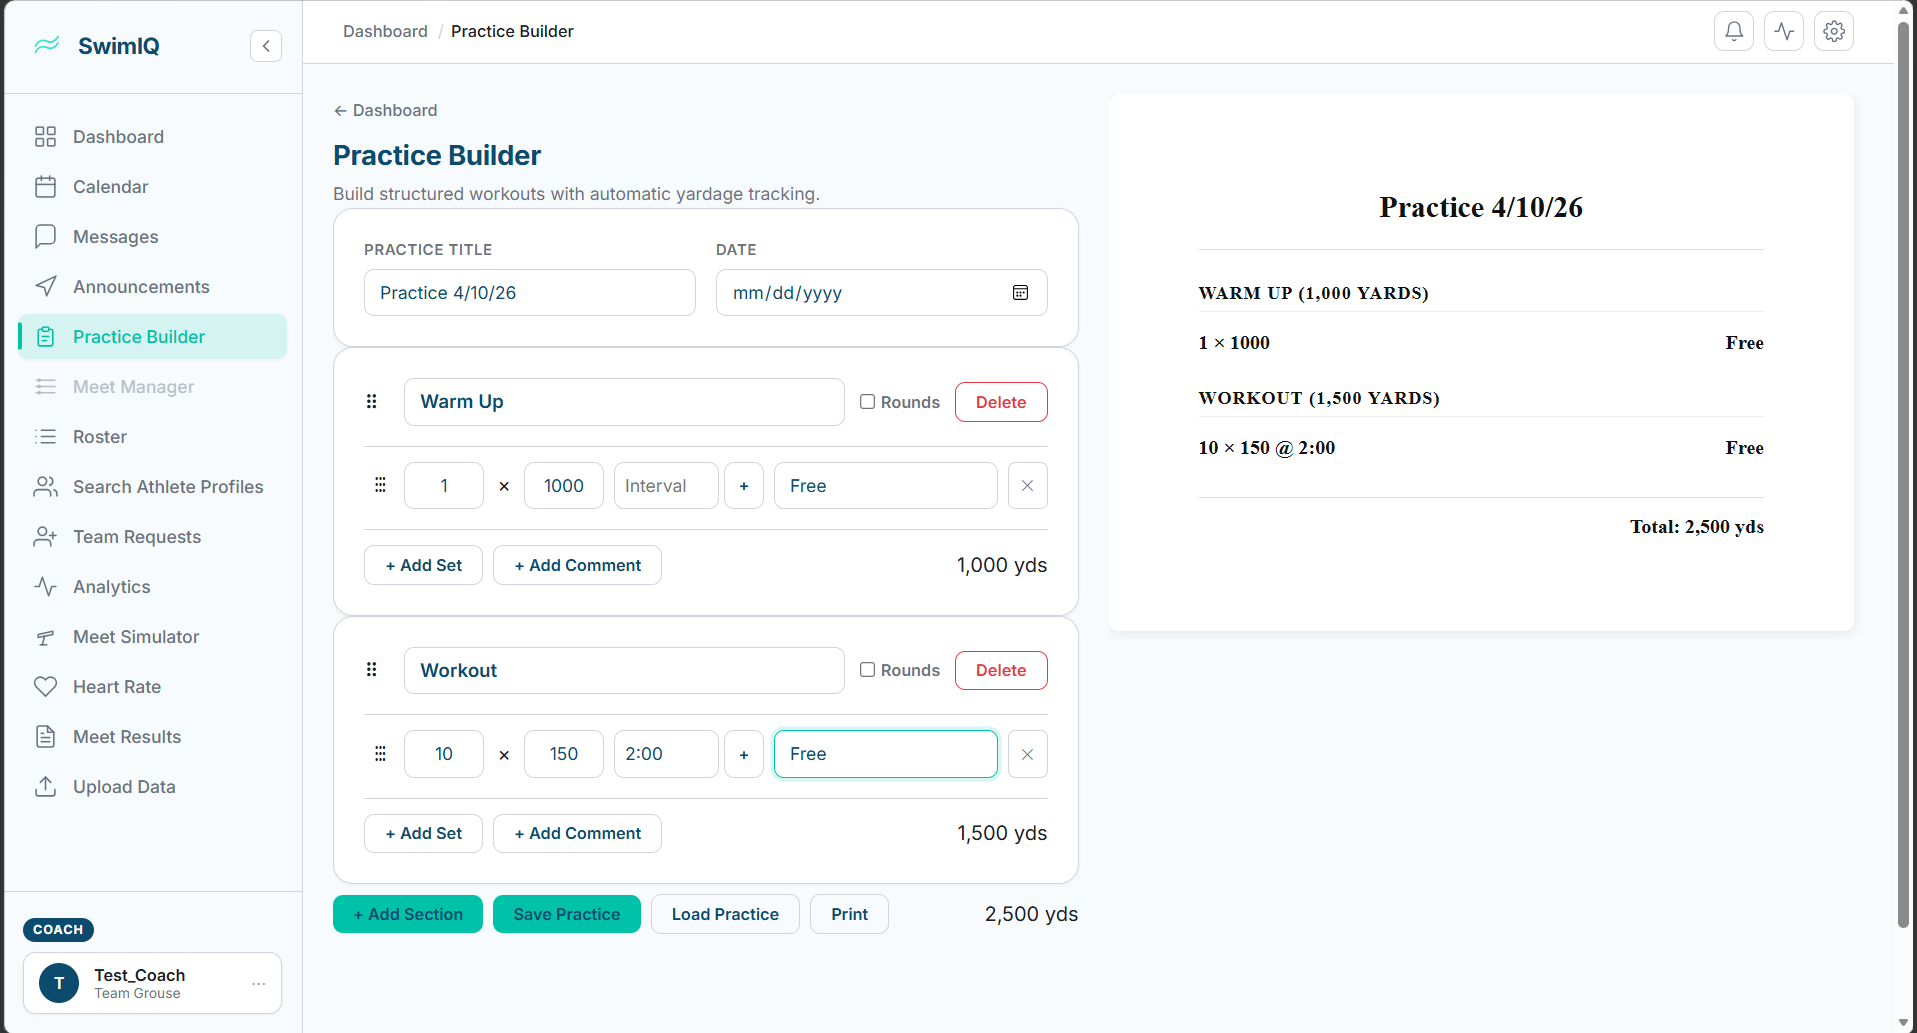Enable Rounds for the Workout section
The image size is (1917, 1033).
coord(867,669)
